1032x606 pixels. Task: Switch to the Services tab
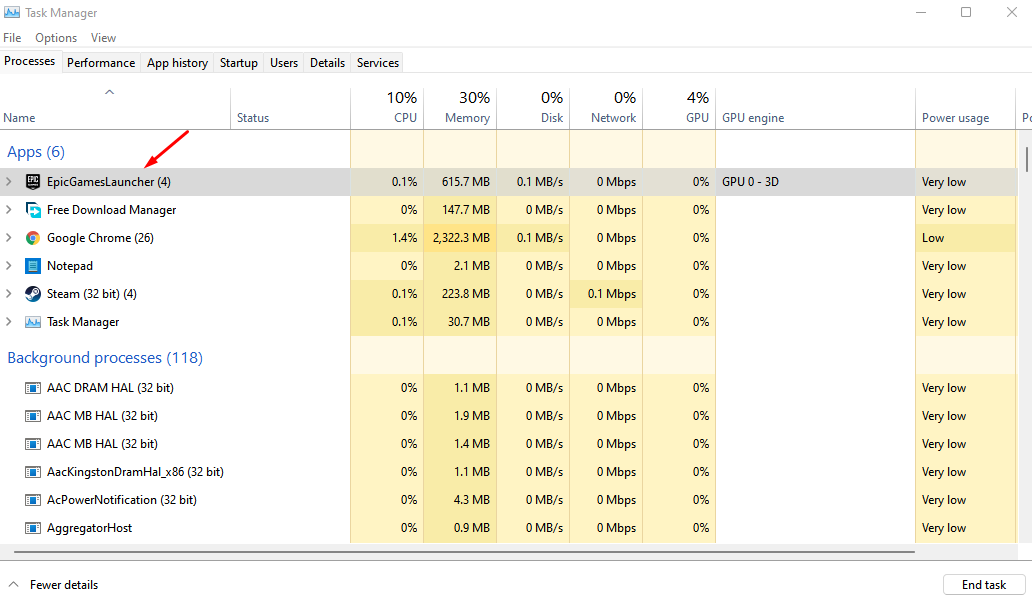[378, 63]
